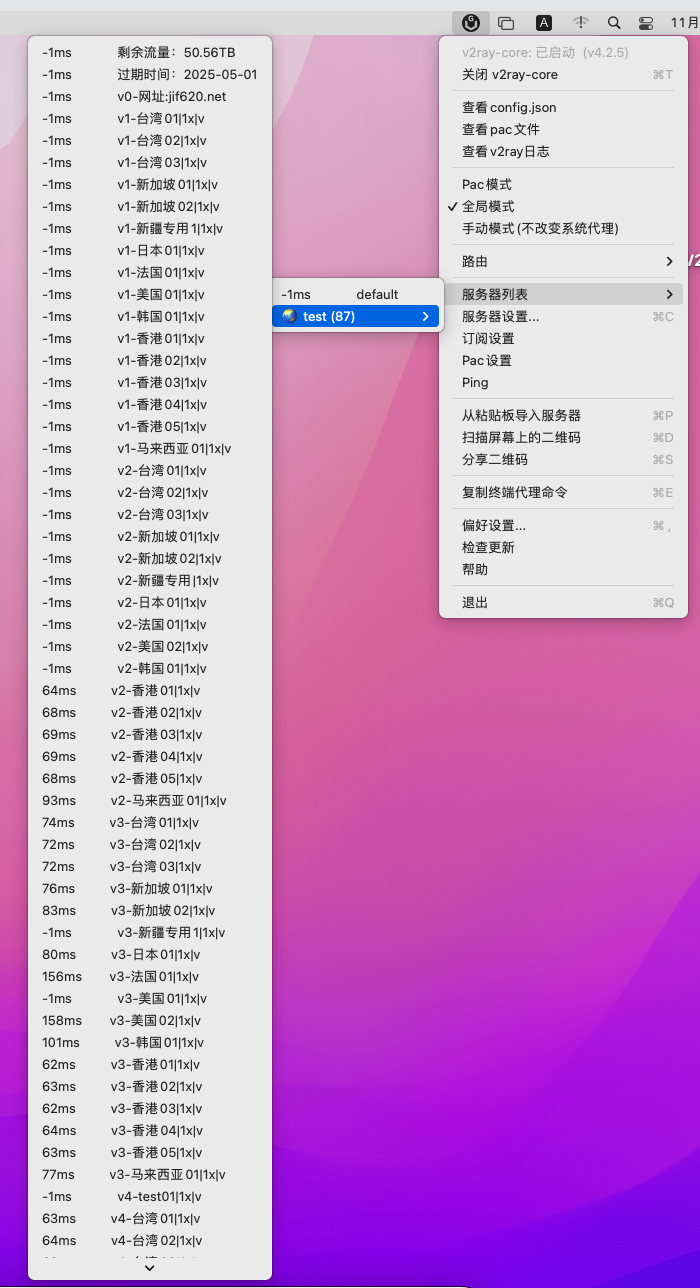
Task: Enable Pac模式 proxy mode
Action: tap(487, 184)
